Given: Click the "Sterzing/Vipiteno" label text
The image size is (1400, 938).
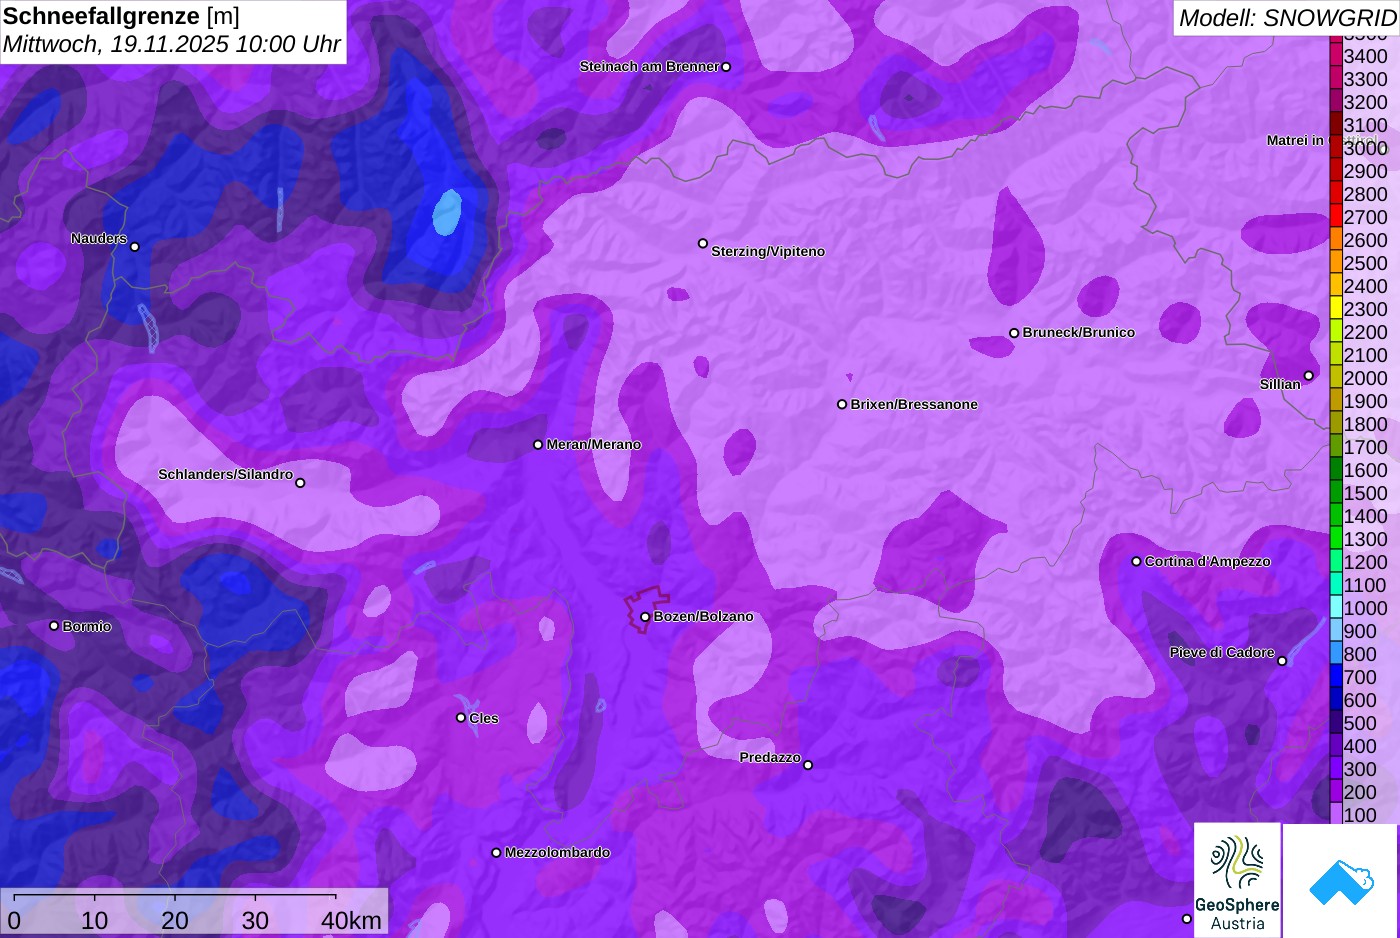Looking at the screenshot, I should coord(768,252).
